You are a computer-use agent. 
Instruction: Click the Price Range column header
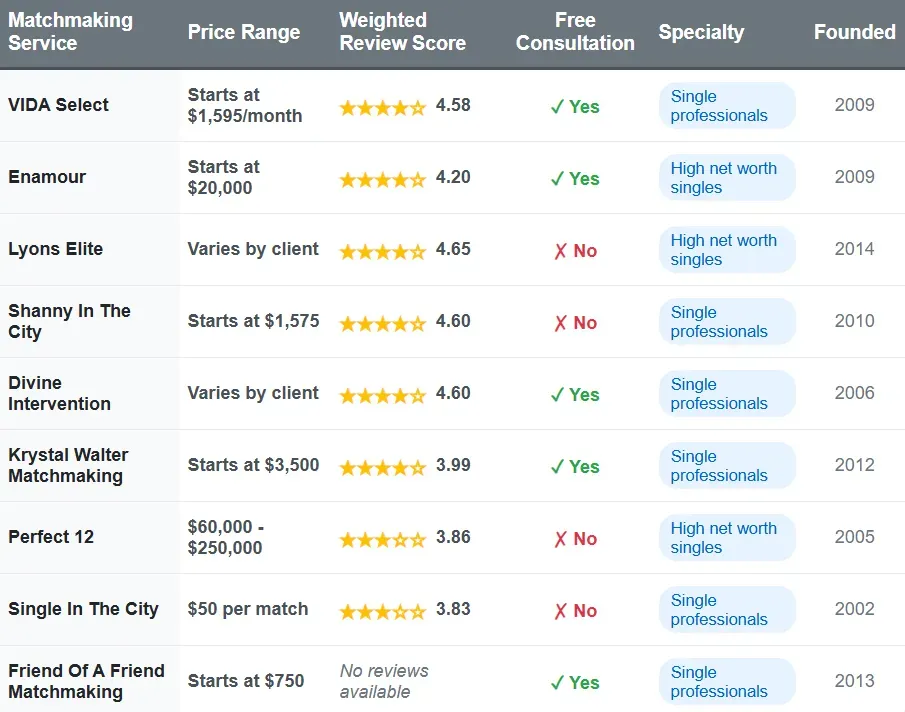(243, 32)
